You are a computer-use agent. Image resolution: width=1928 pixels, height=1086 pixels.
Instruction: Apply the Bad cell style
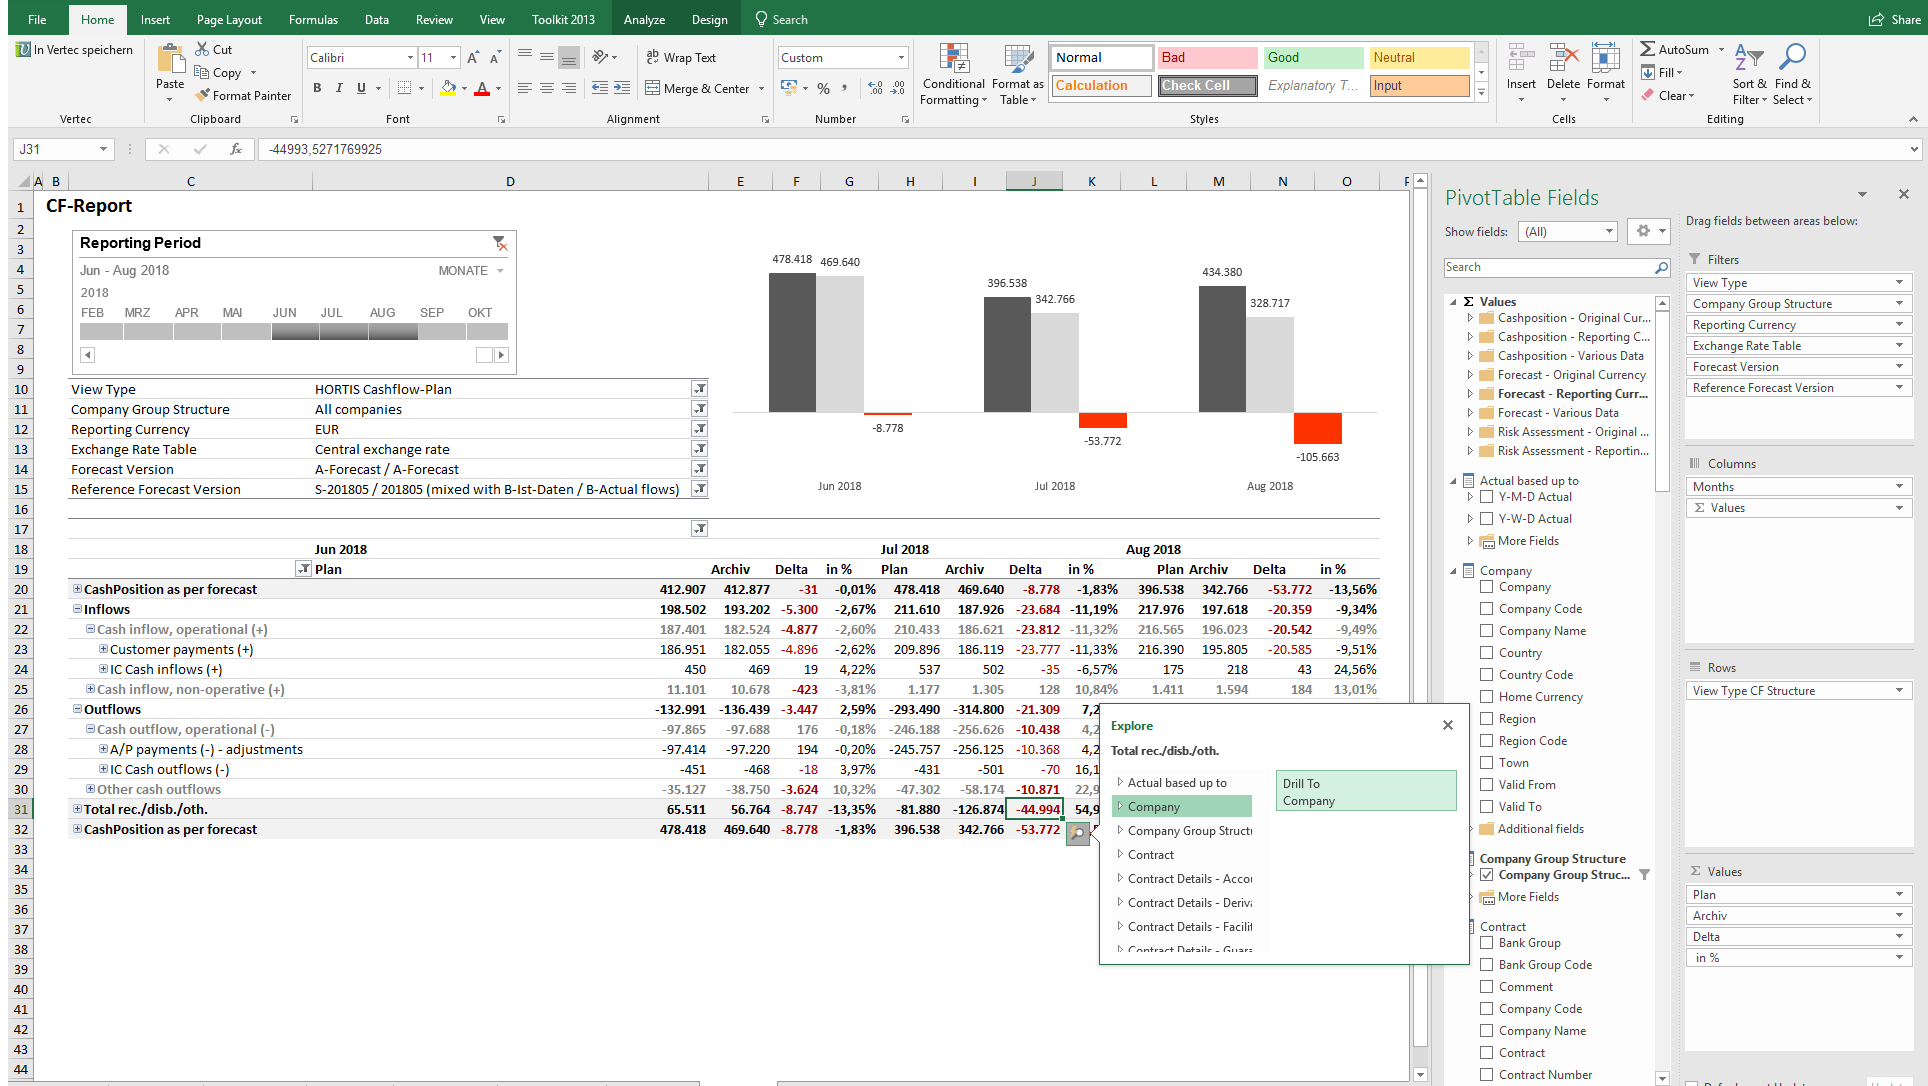pyautogui.click(x=1206, y=58)
